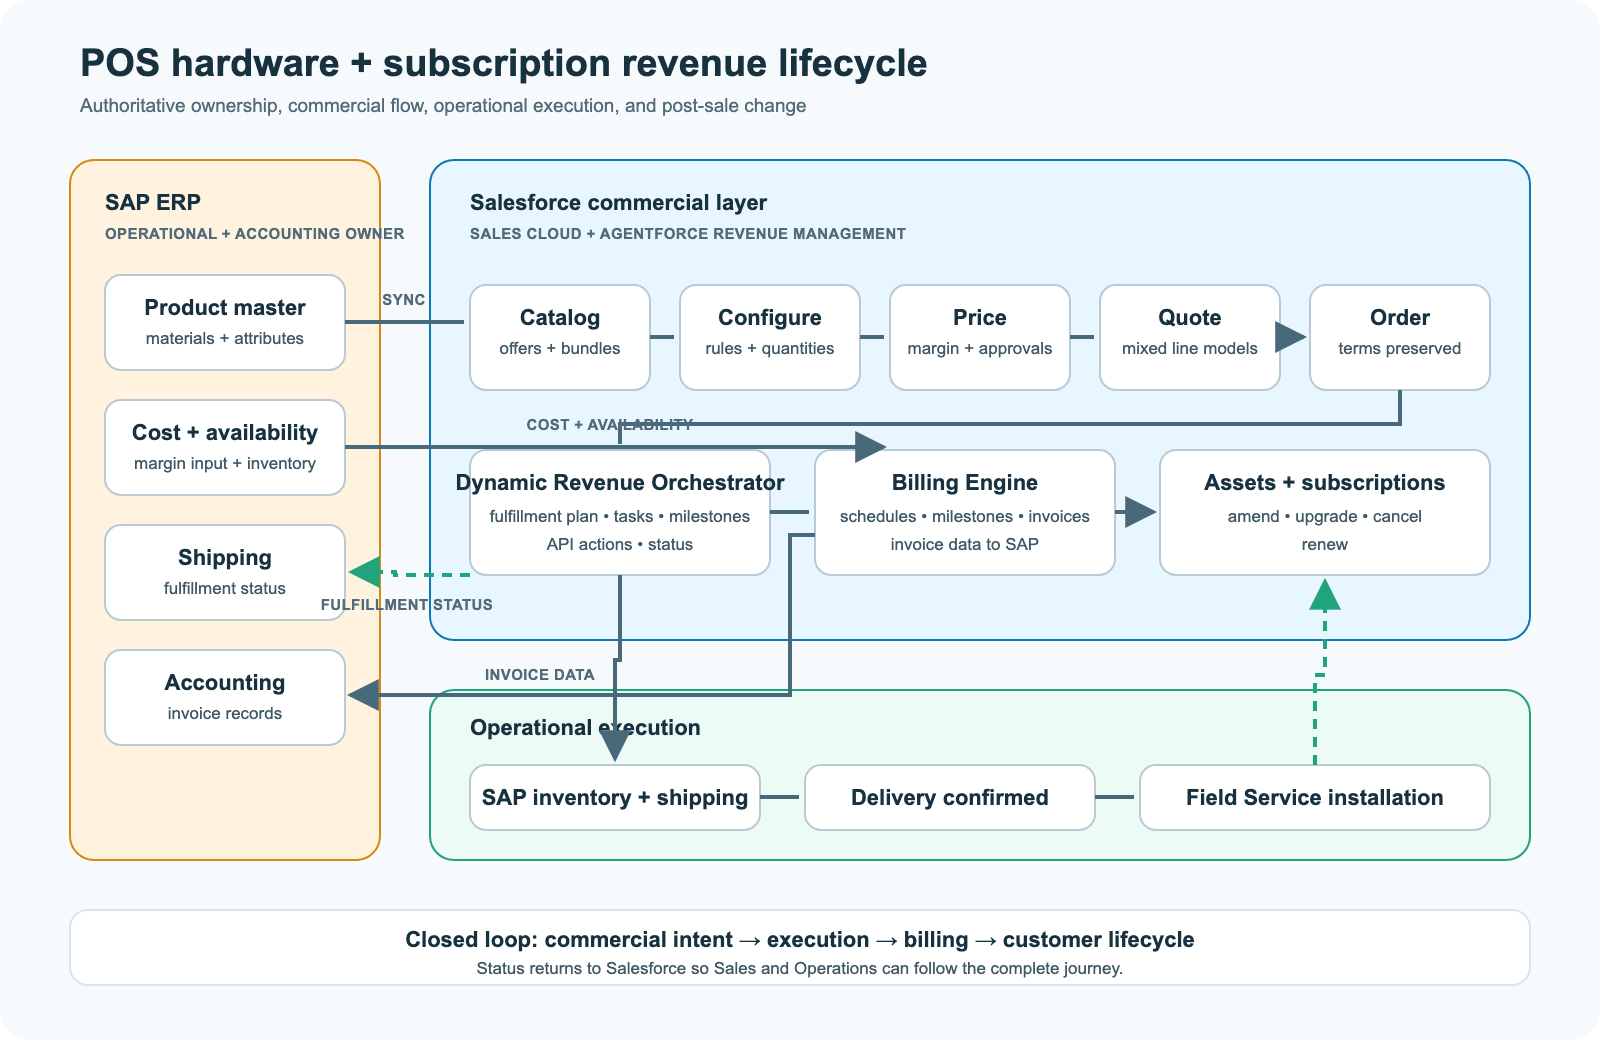Click the Operational execution heading
Screen dimensions: 1600x1040
click(585, 727)
